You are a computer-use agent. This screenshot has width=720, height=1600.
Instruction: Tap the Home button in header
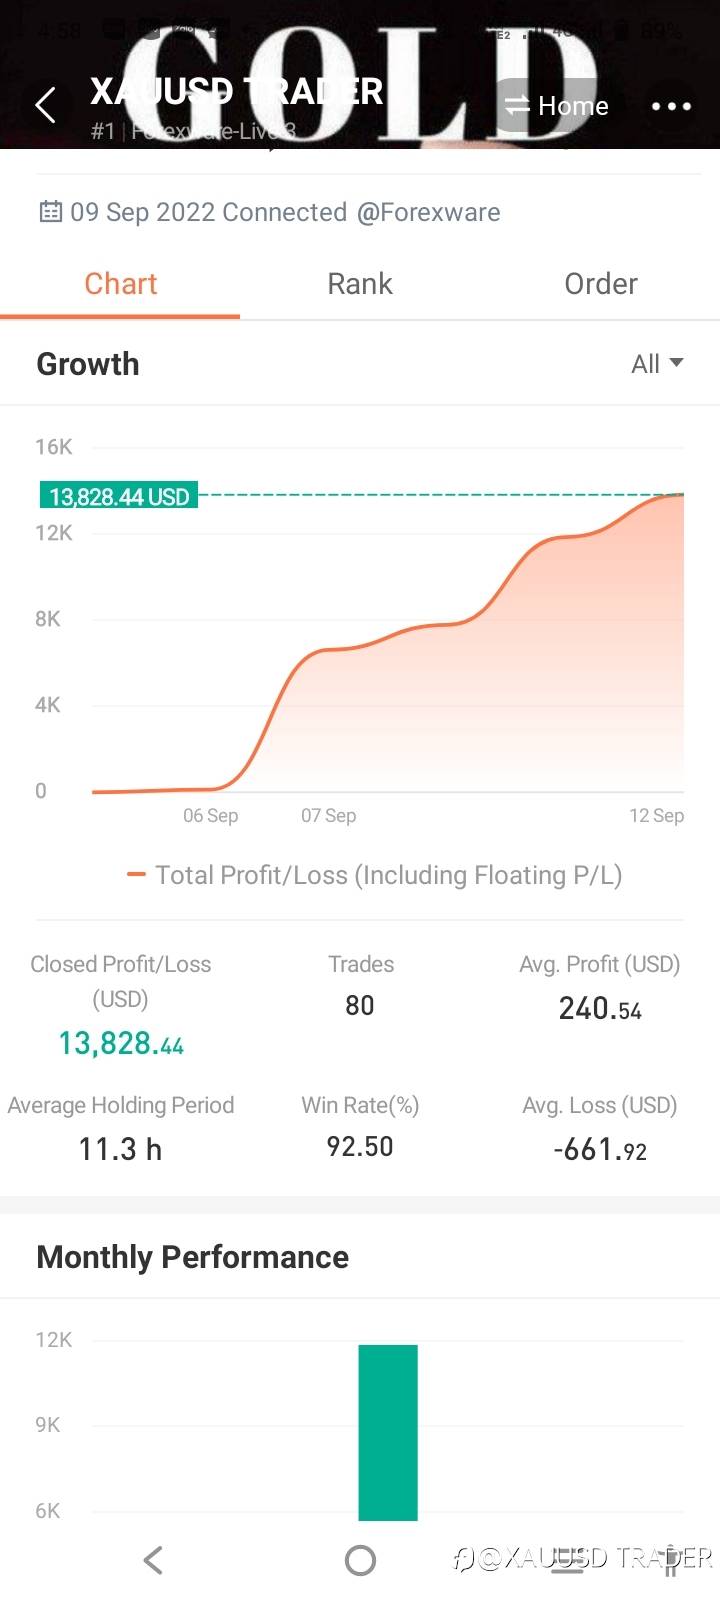572,106
